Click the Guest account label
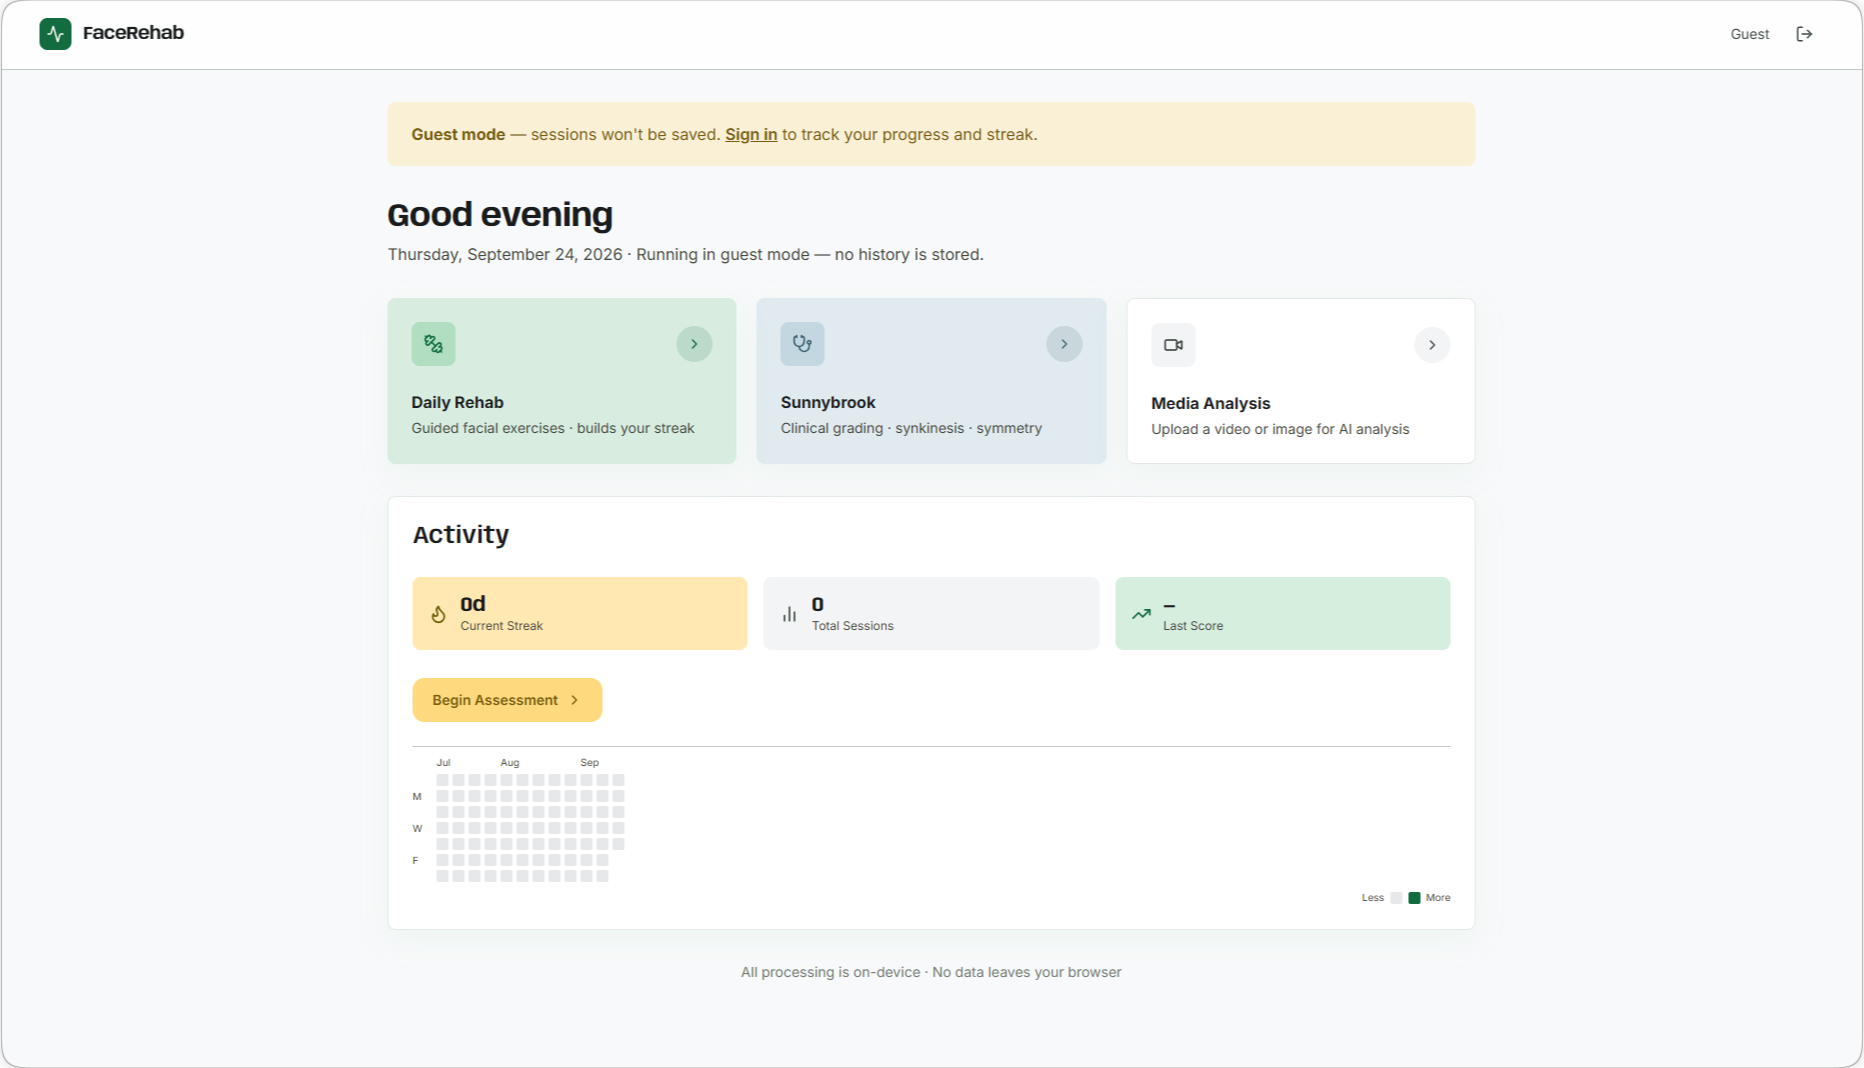Screen dimensions: 1864x1068 tap(1749, 34)
